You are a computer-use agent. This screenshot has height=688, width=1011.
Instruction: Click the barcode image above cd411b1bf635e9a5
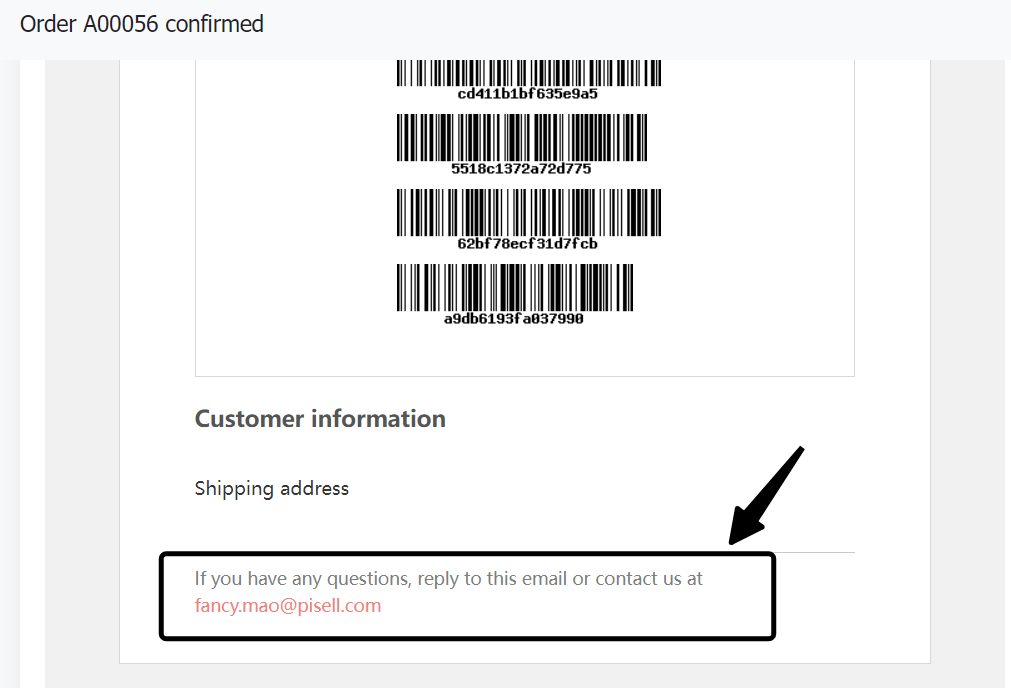pyautogui.click(x=528, y=73)
